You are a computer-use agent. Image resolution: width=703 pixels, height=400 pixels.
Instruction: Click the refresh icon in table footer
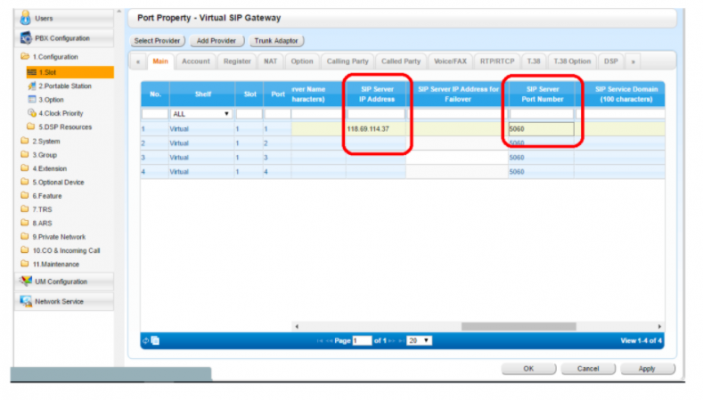[x=146, y=341]
